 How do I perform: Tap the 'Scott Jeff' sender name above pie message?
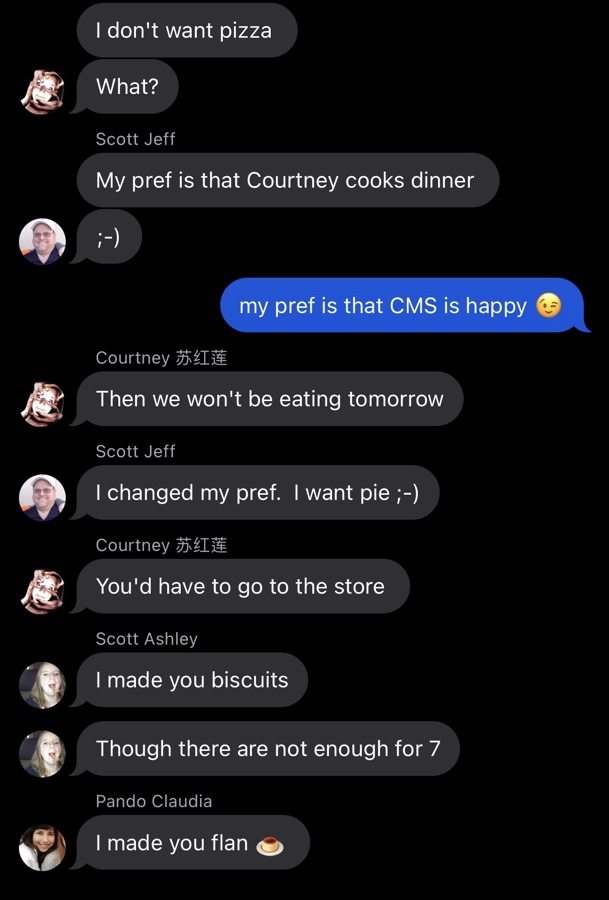(x=135, y=451)
